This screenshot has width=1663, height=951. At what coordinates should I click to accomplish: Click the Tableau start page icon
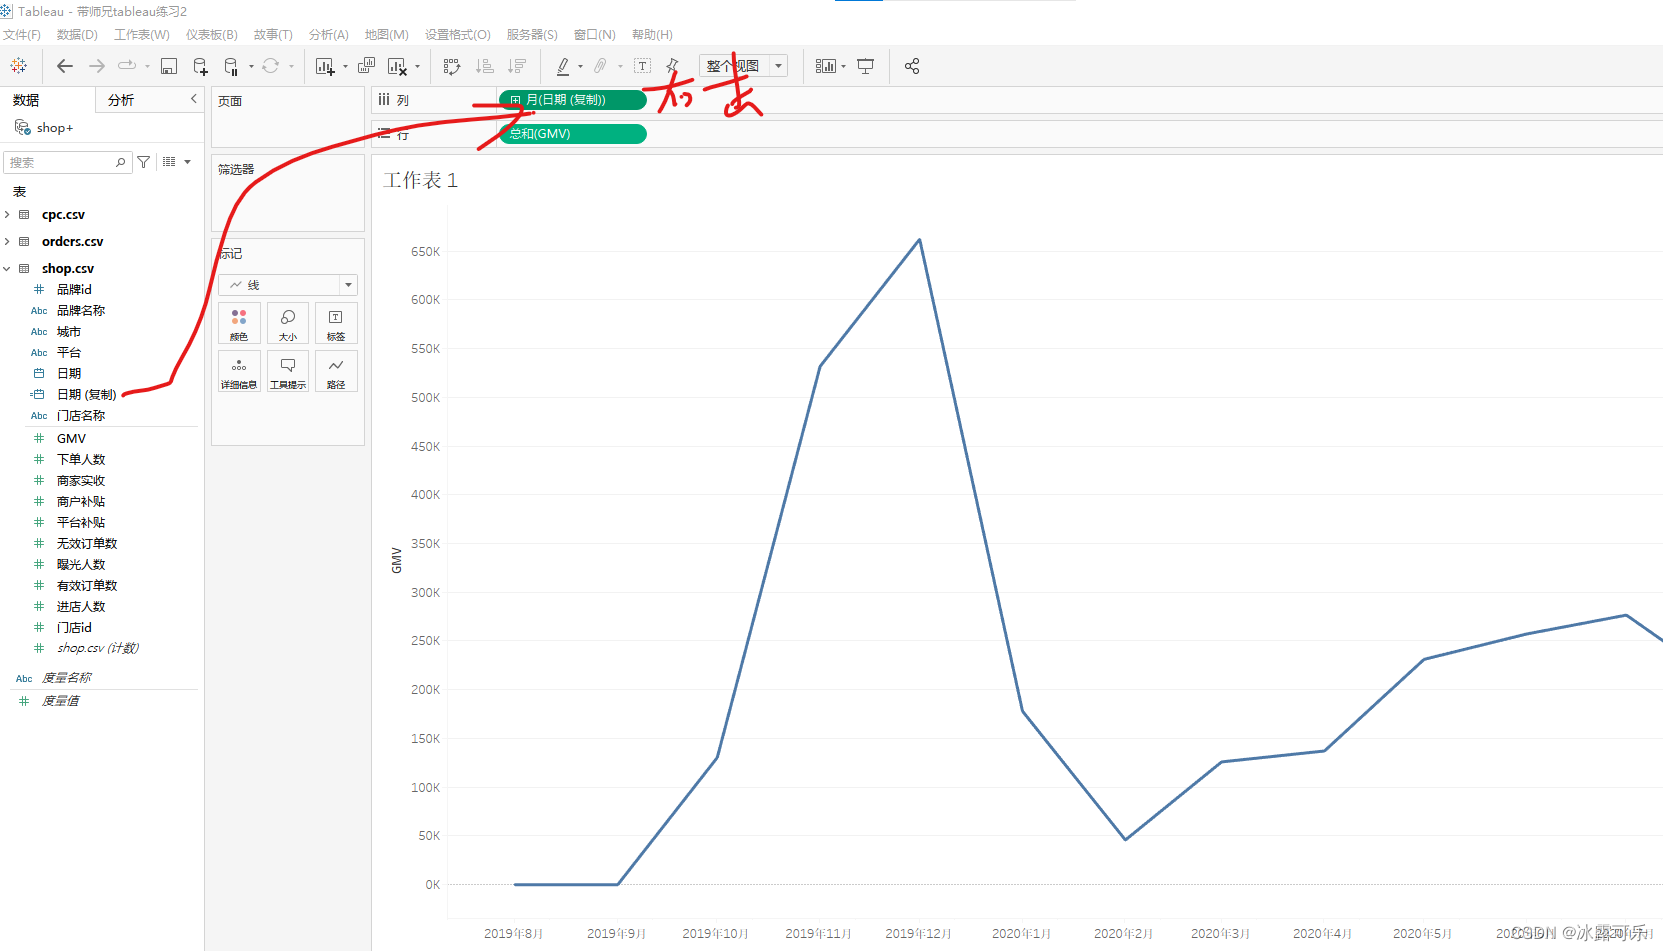[19, 66]
